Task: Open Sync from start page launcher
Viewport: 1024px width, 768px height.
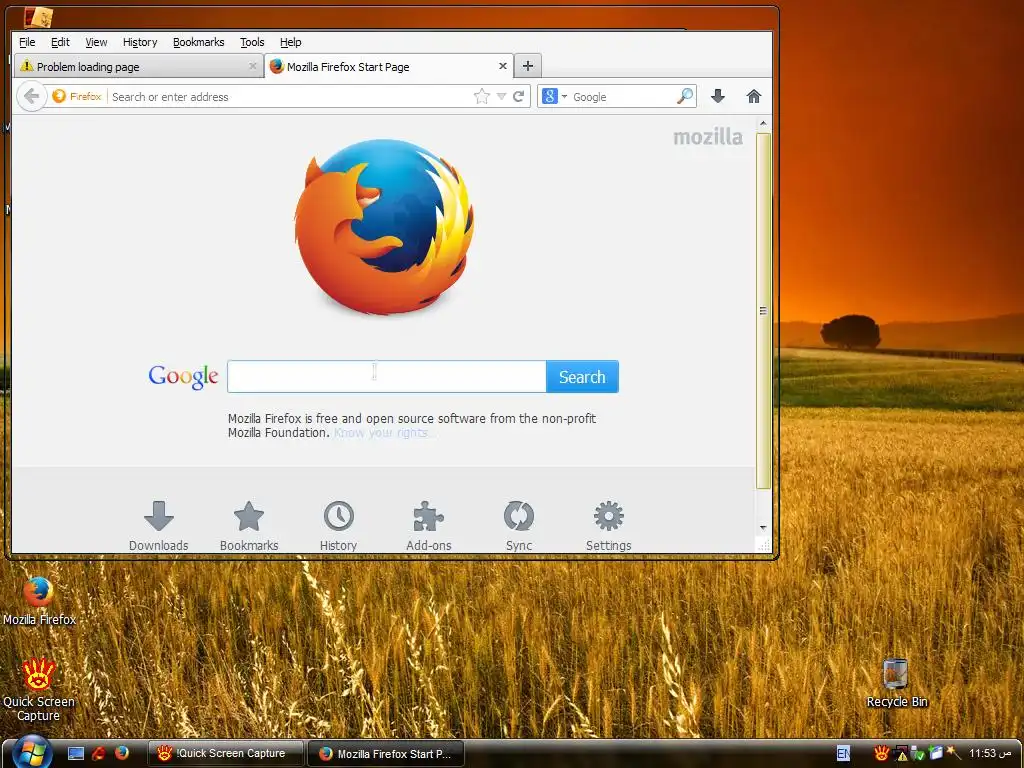Action: (519, 526)
